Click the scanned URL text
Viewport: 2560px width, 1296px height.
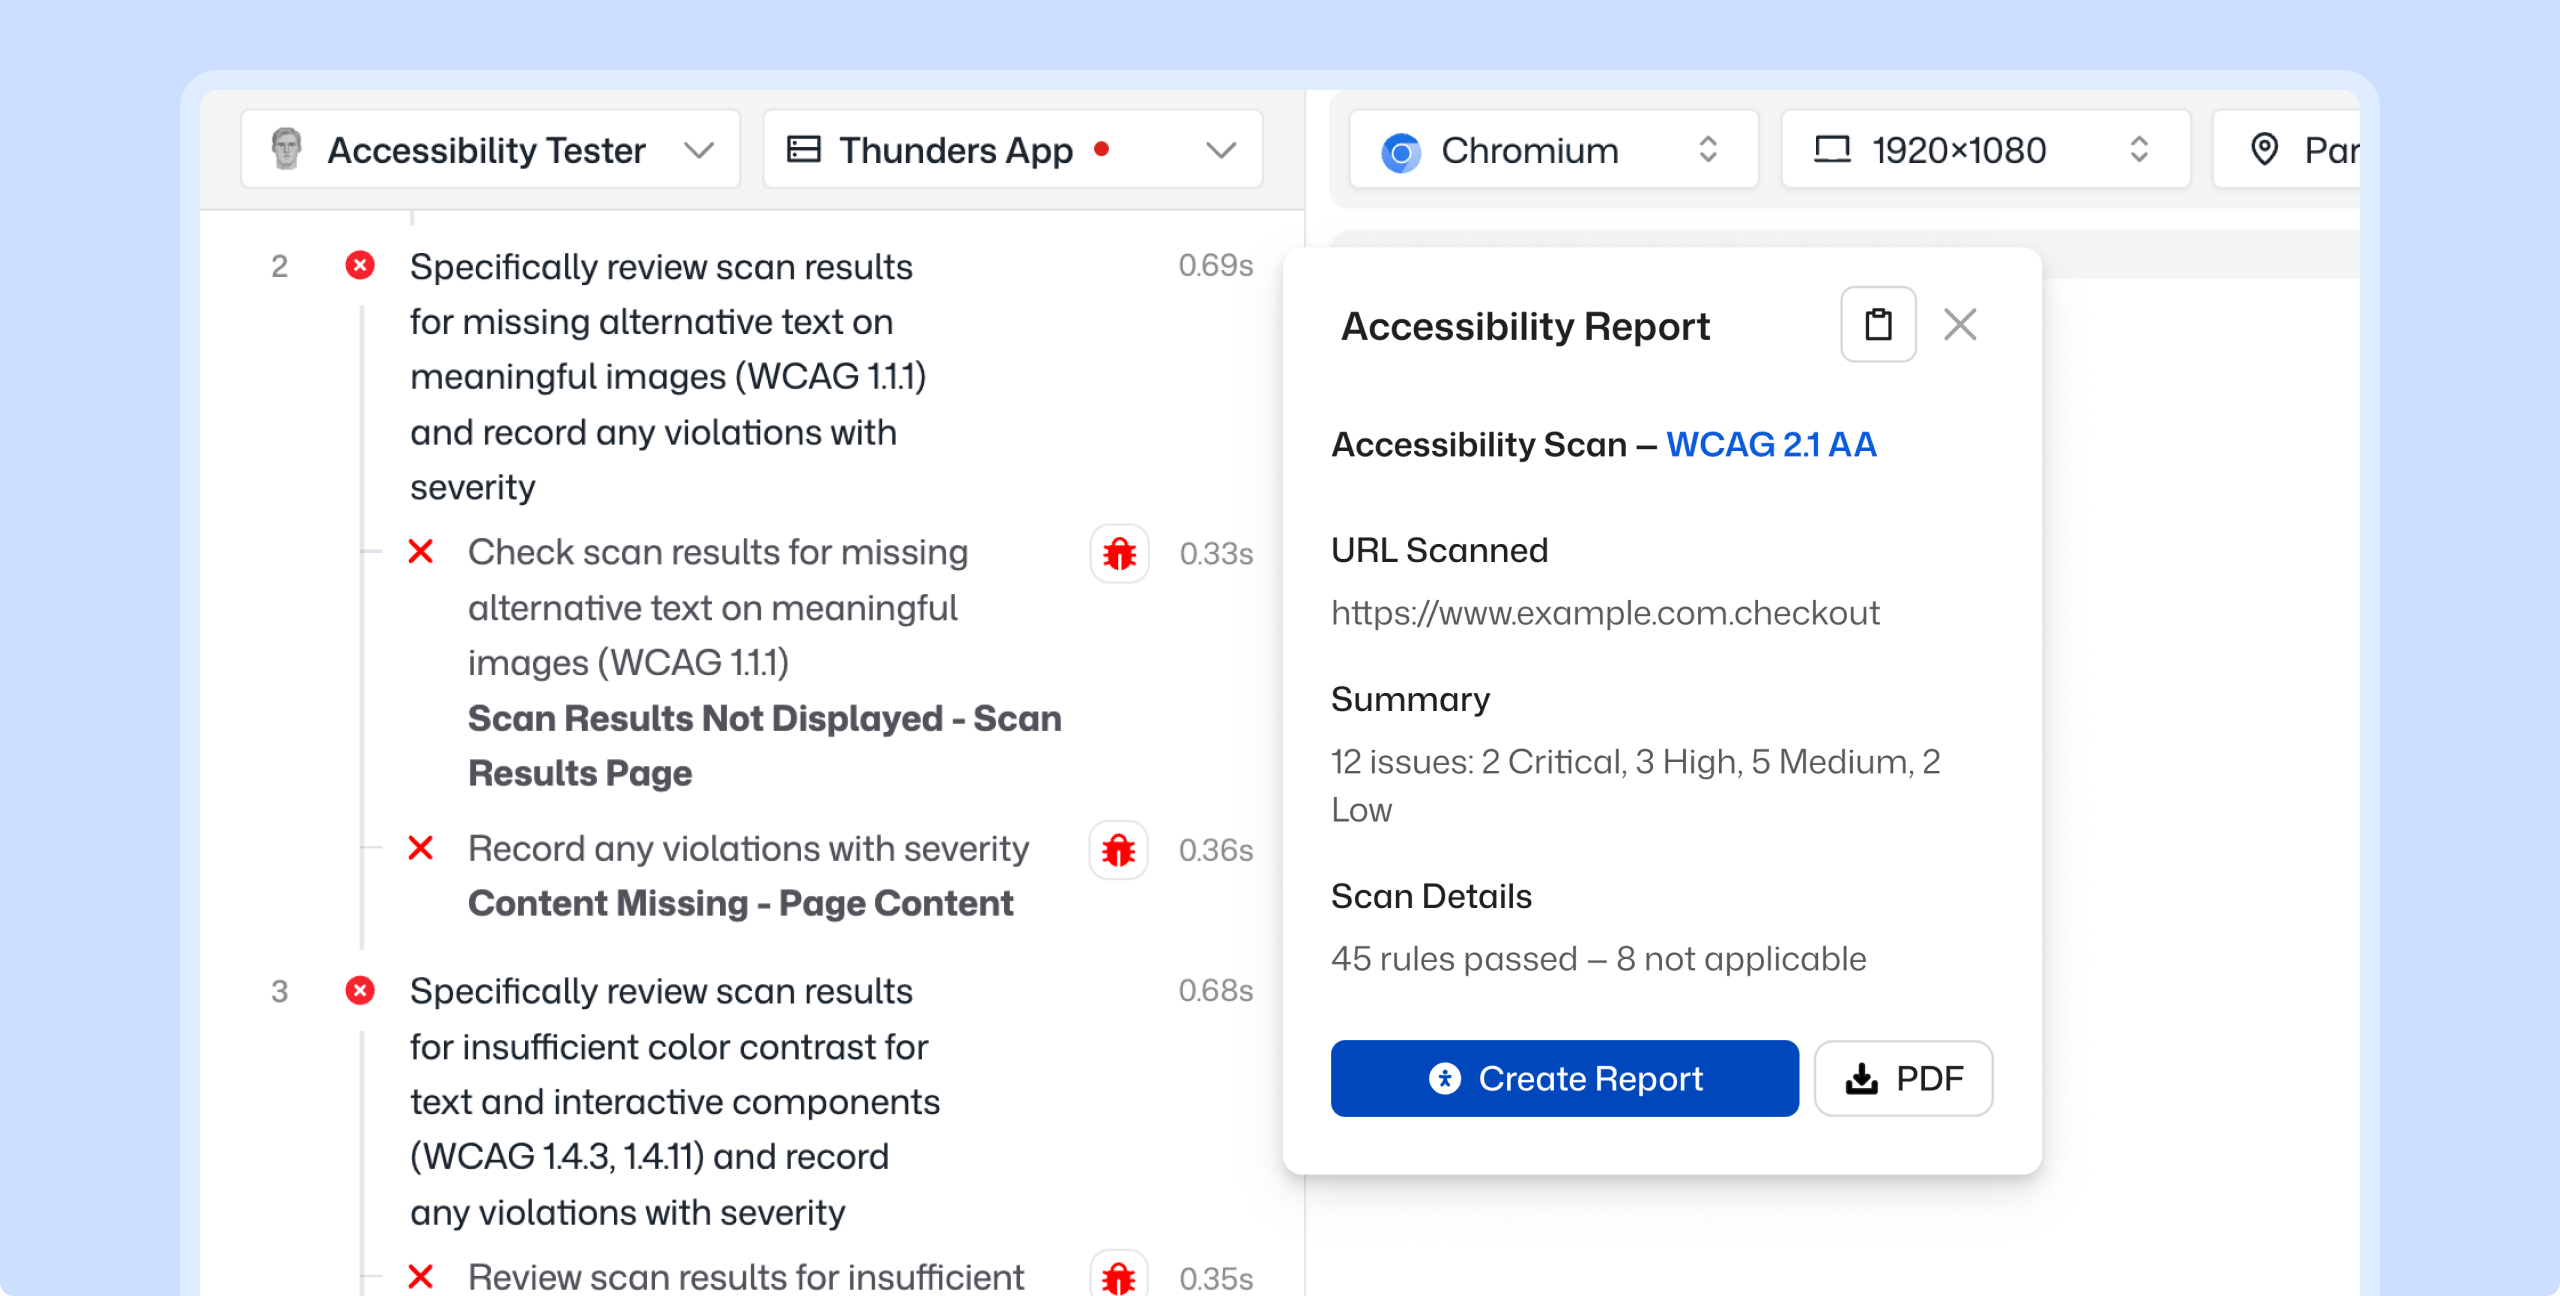[1605, 612]
